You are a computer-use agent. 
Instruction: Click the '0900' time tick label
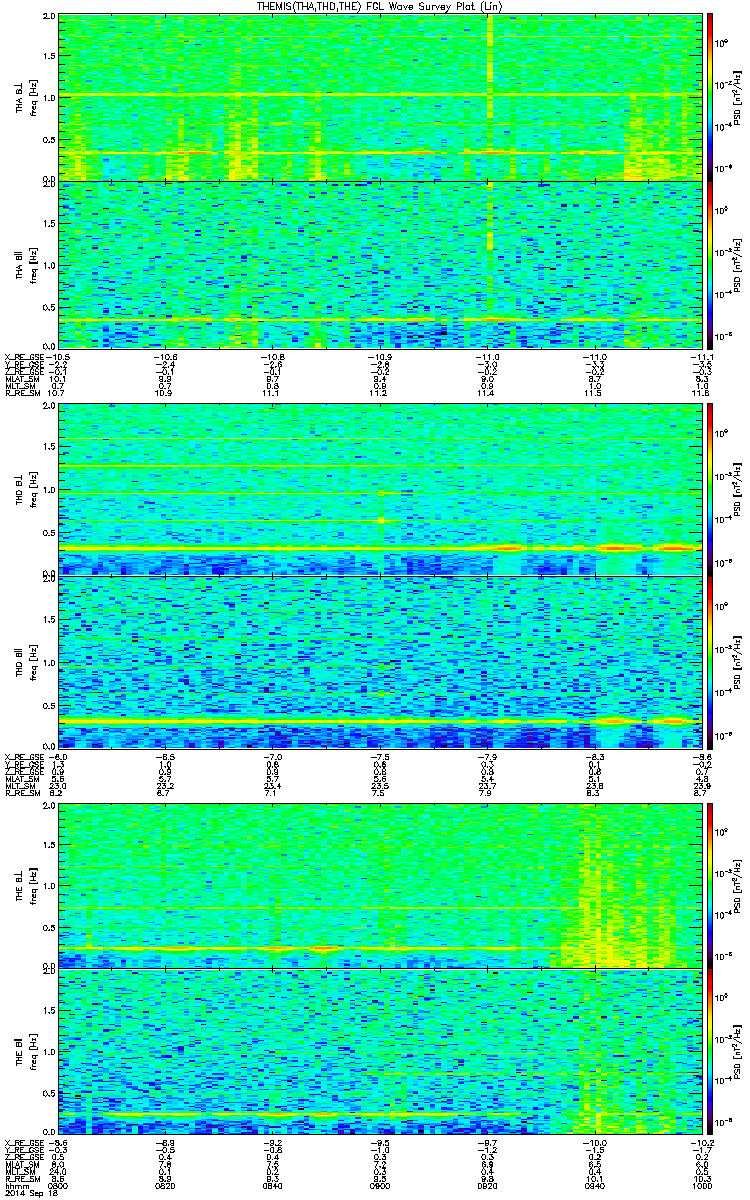tap(381, 1186)
